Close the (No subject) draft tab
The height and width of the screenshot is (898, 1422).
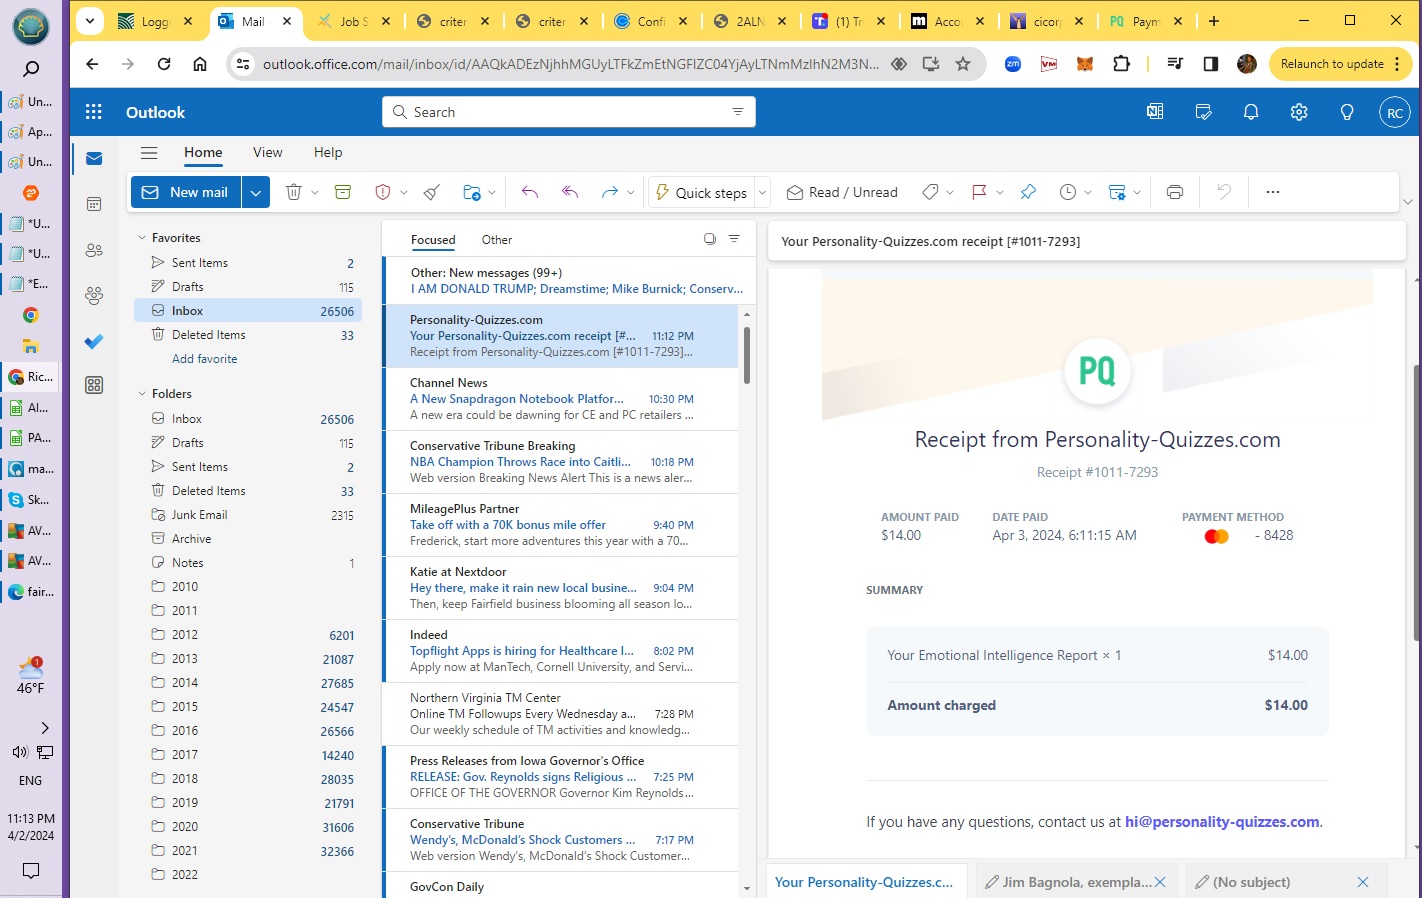(1363, 882)
